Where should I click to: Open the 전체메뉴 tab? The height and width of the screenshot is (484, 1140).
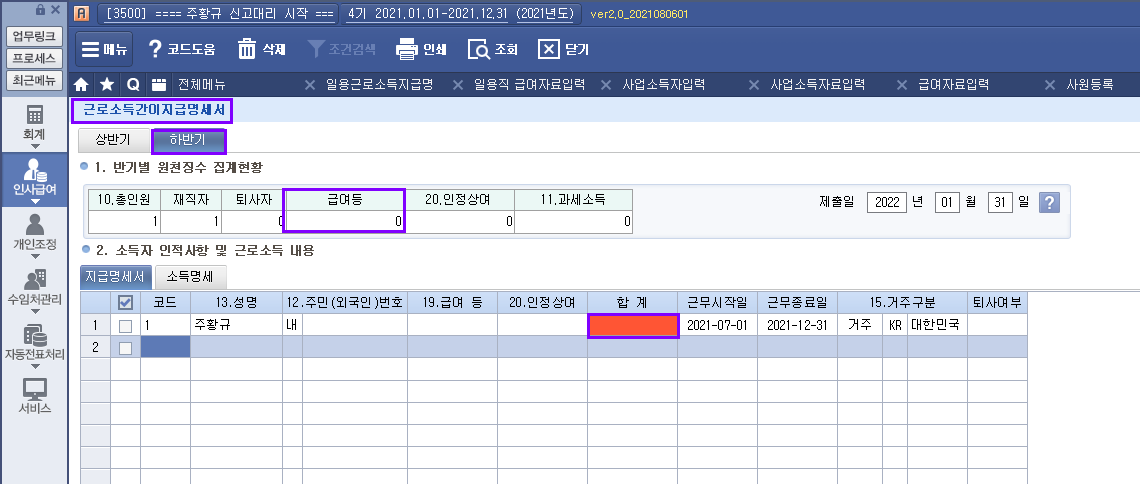point(202,84)
